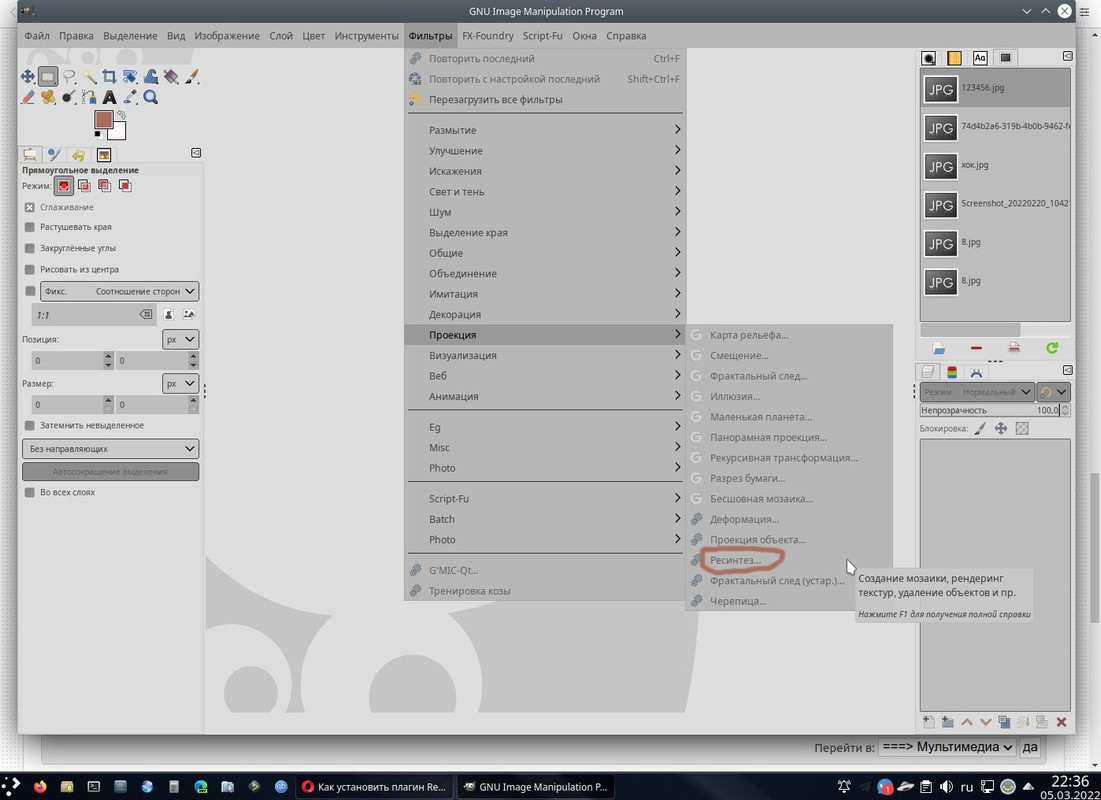Select the Move tool in toolbox
The width and height of the screenshot is (1101, 800).
click(27, 76)
